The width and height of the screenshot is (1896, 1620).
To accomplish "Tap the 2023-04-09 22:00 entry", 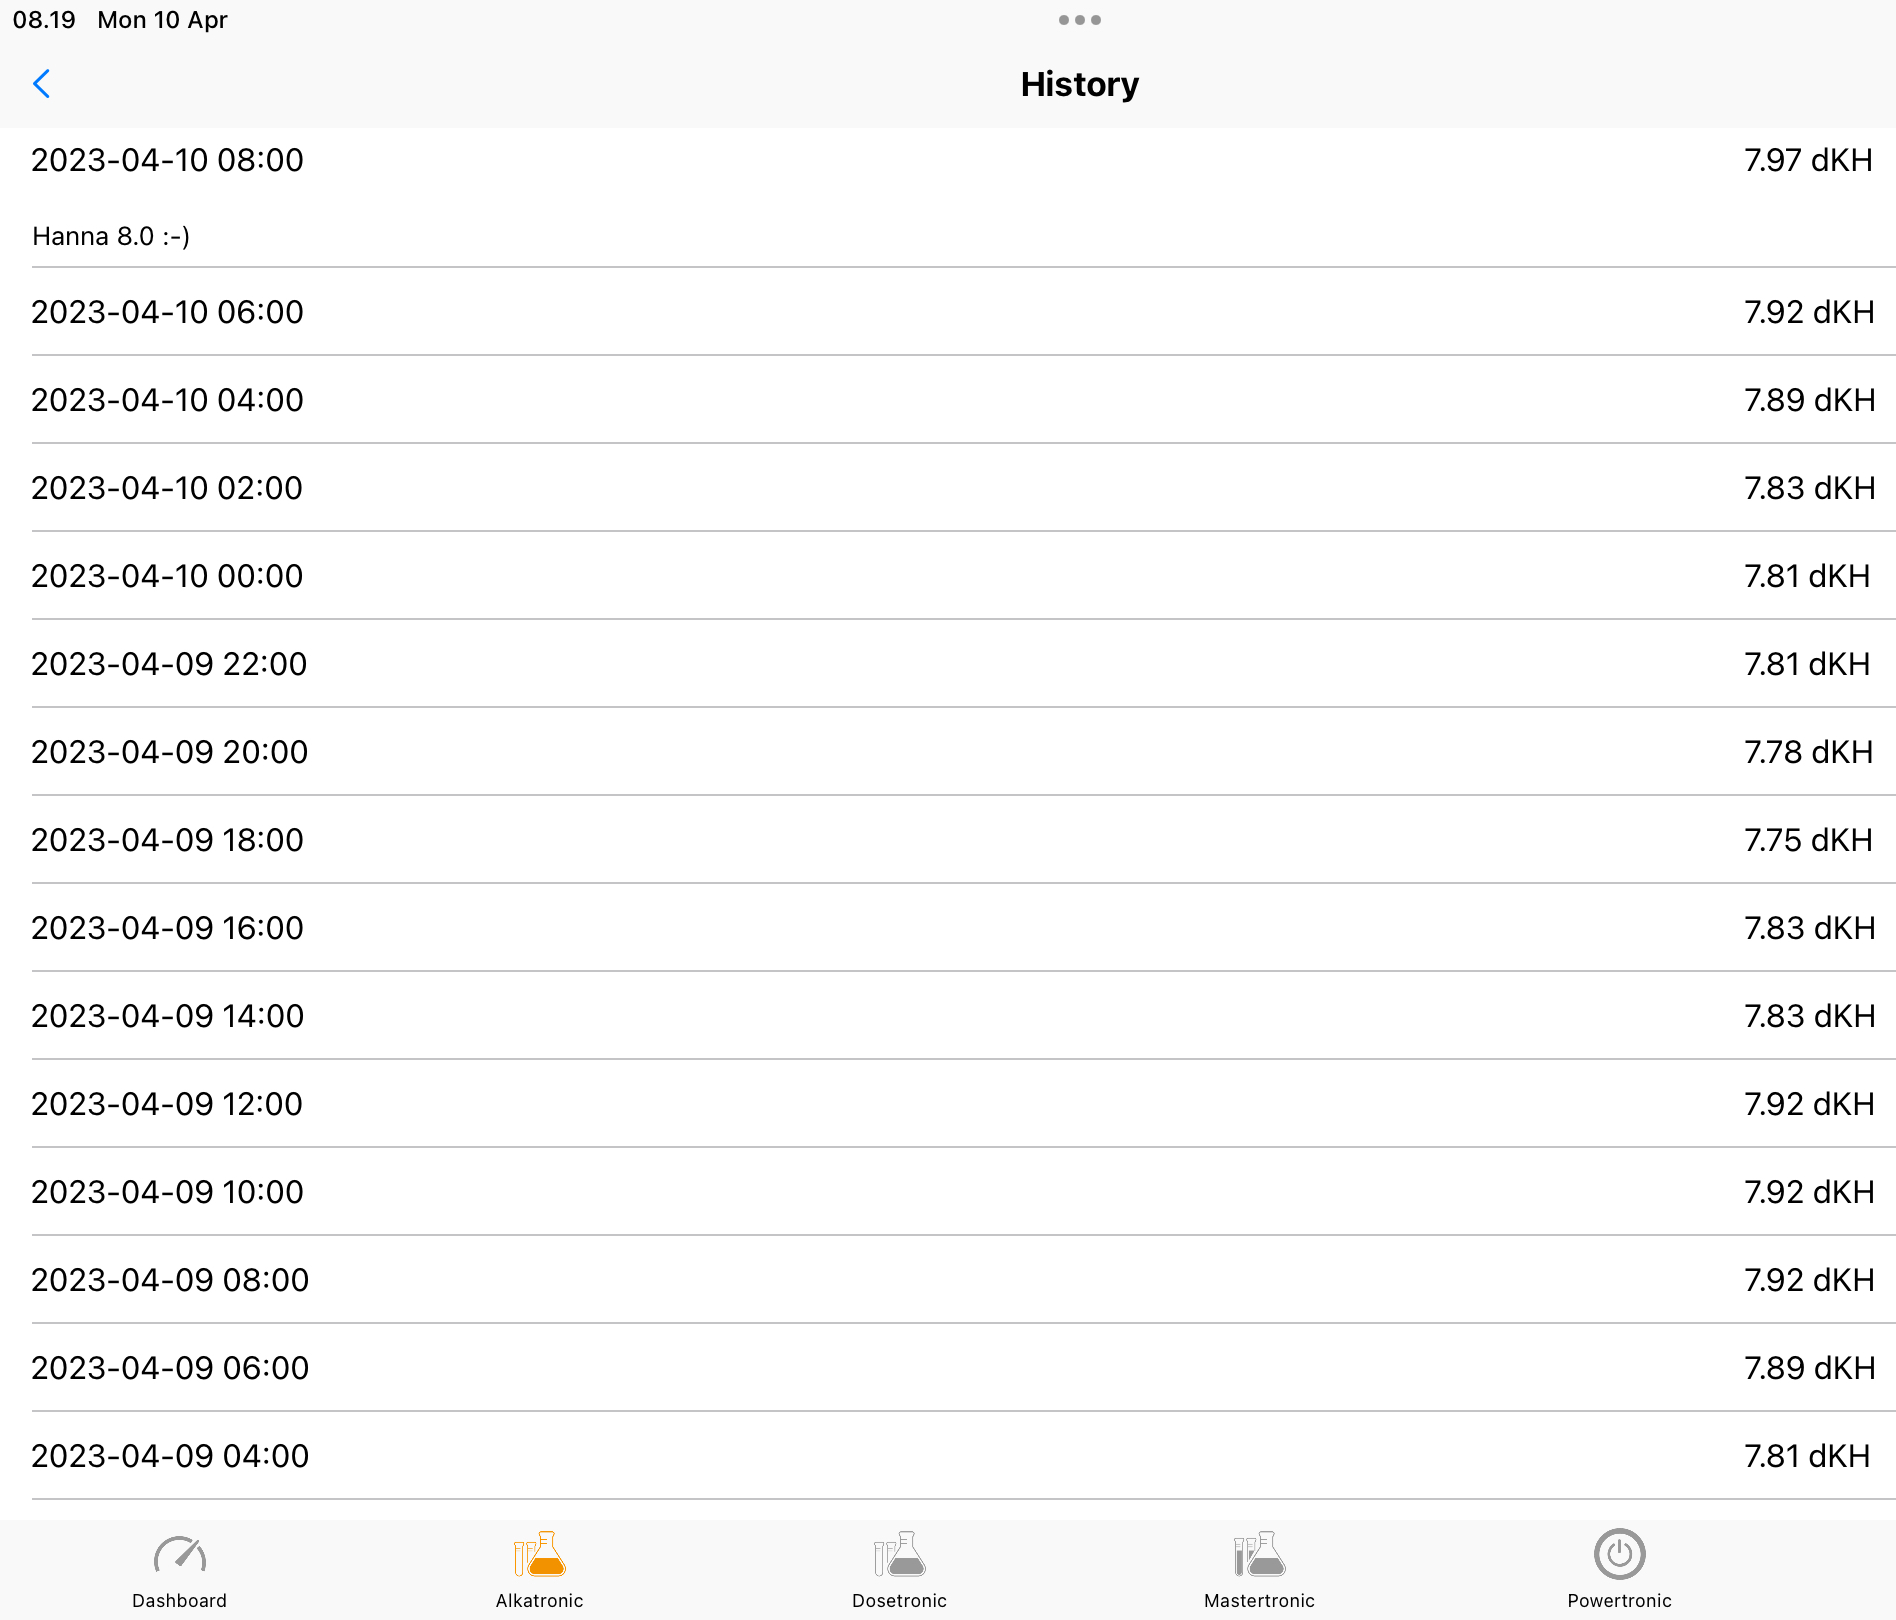I will click(x=169, y=664).
